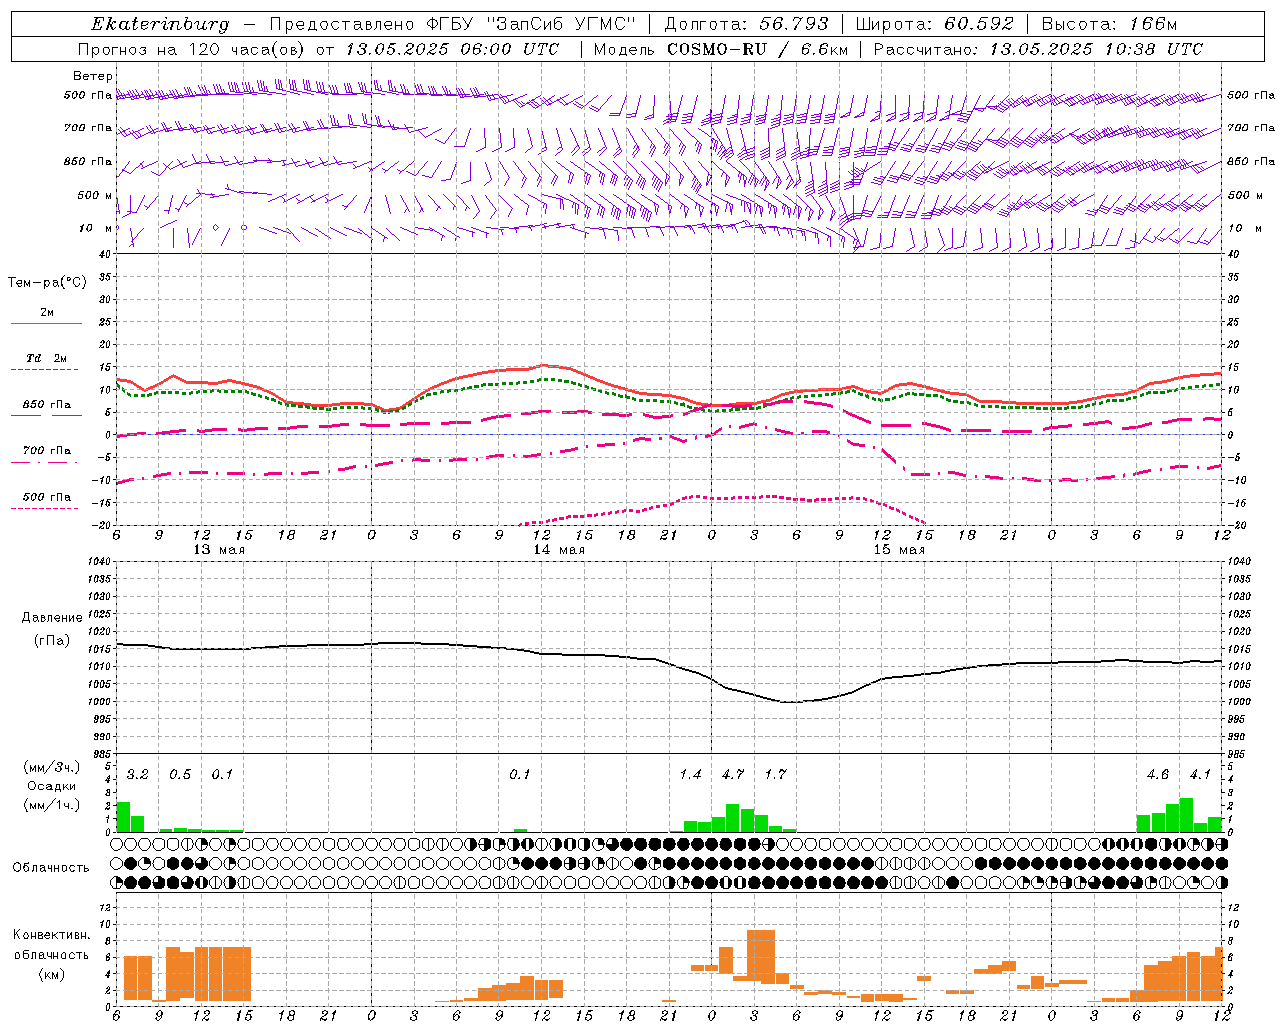Click the Ekaterinburg station title

point(160,24)
